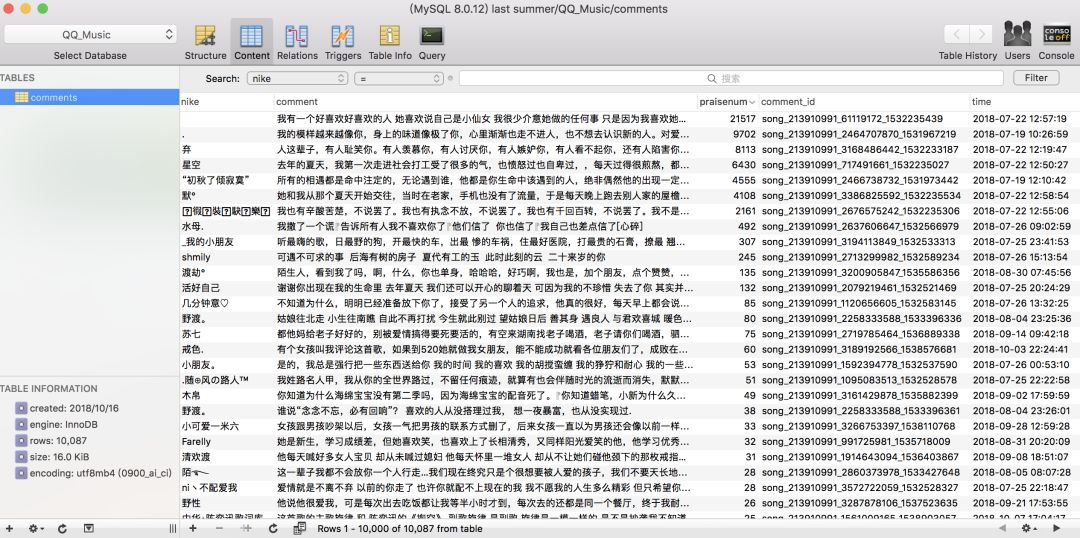Click praisenum cell 492
This screenshot has width=1080, height=538.
[x=747, y=226]
